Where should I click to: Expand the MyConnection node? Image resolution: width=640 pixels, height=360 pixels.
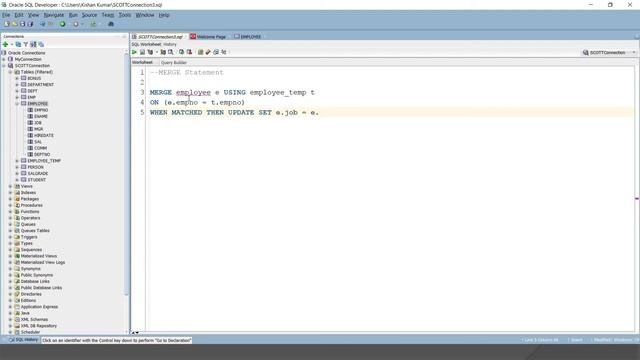tap(4, 59)
